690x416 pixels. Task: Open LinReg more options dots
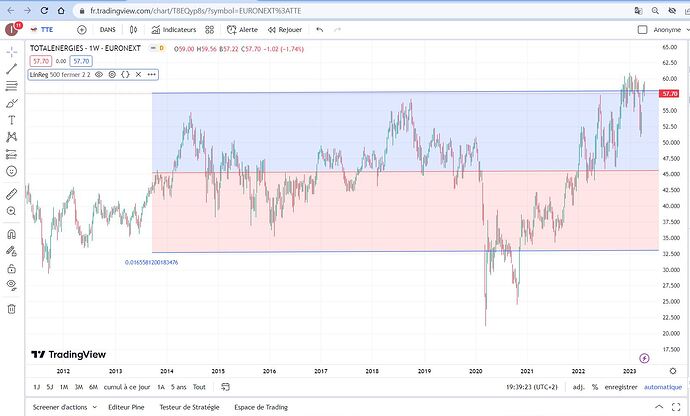(x=151, y=74)
